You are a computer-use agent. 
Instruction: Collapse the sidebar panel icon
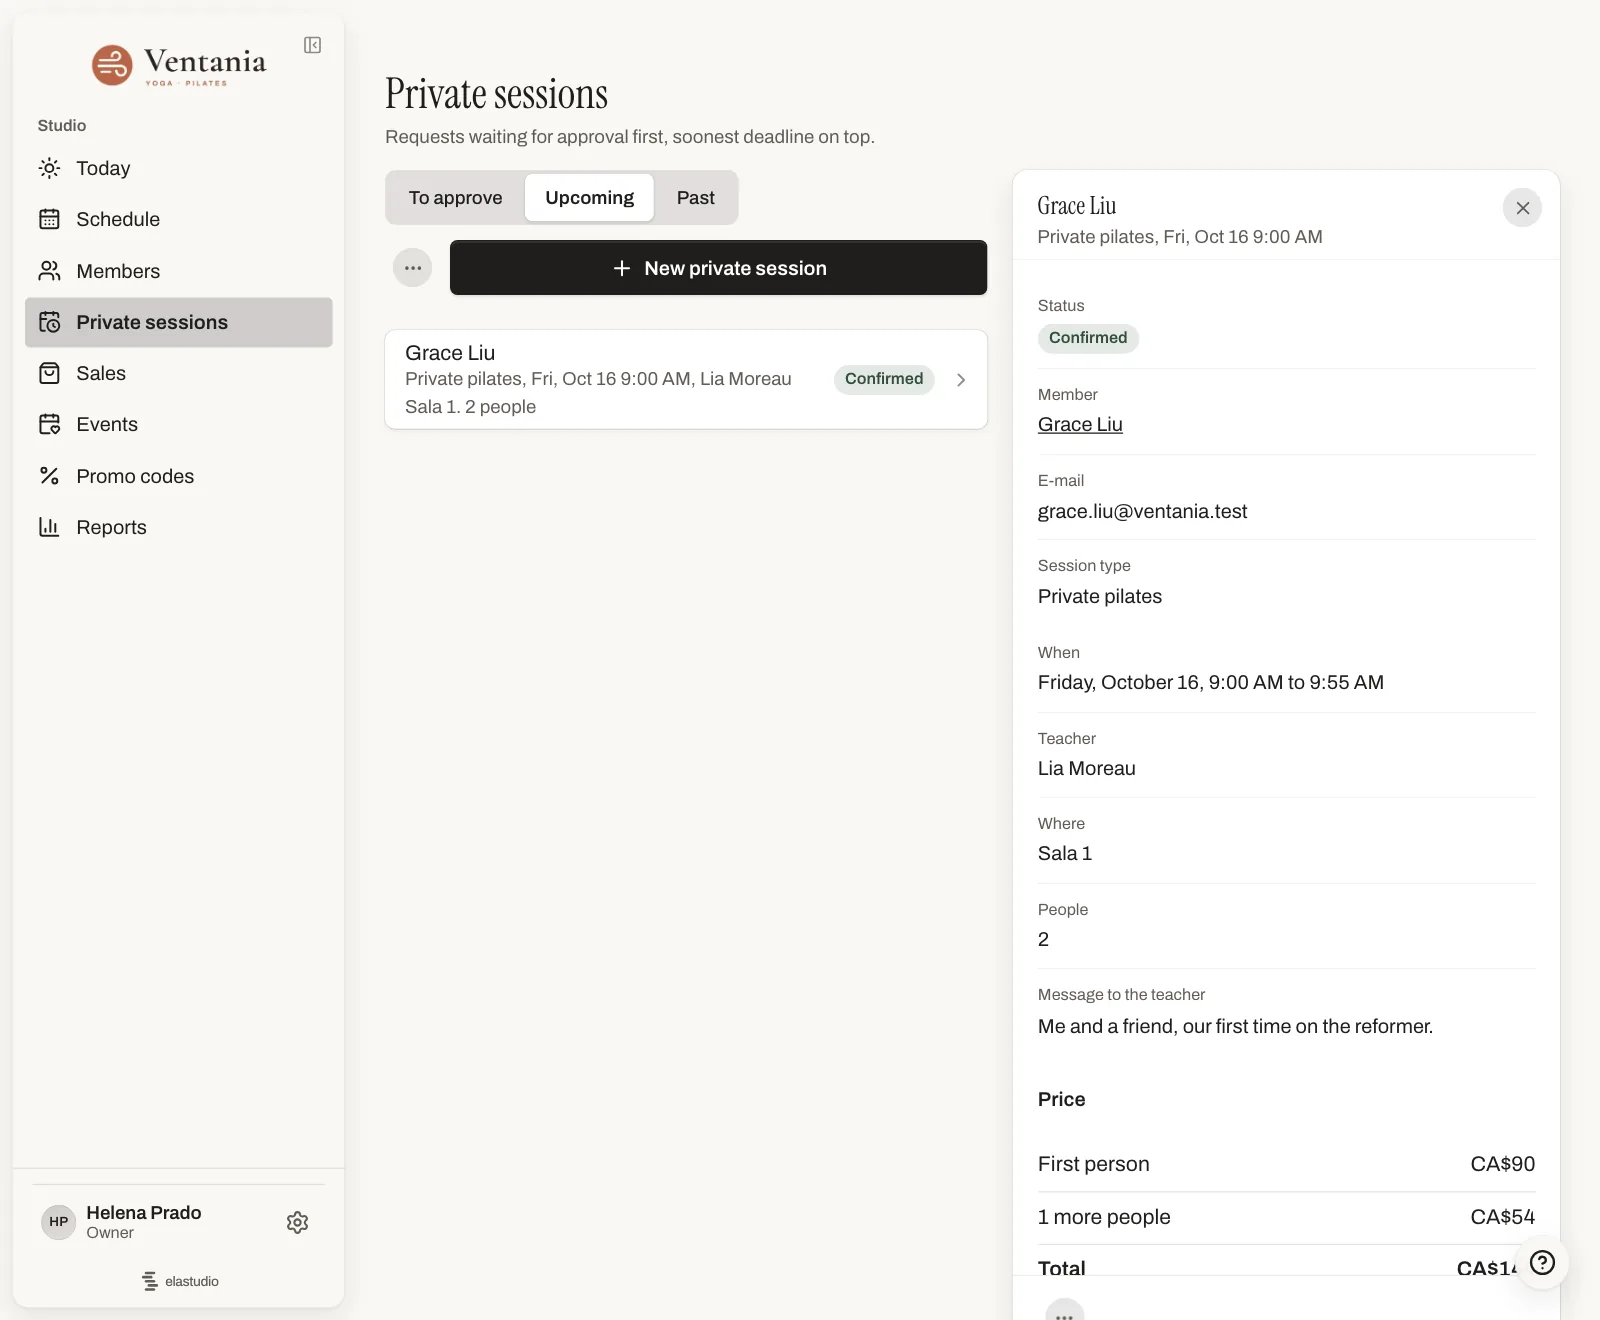click(312, 45)
